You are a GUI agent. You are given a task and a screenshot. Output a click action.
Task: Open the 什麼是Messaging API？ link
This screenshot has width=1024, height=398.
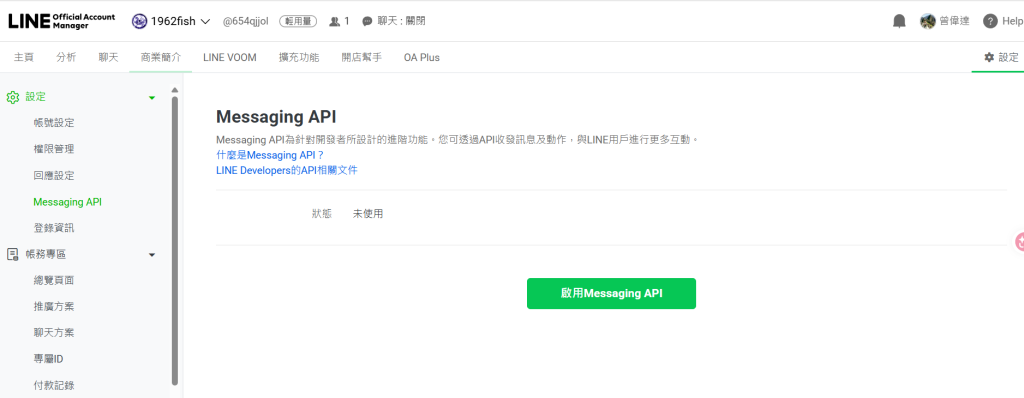click(270, 155)
